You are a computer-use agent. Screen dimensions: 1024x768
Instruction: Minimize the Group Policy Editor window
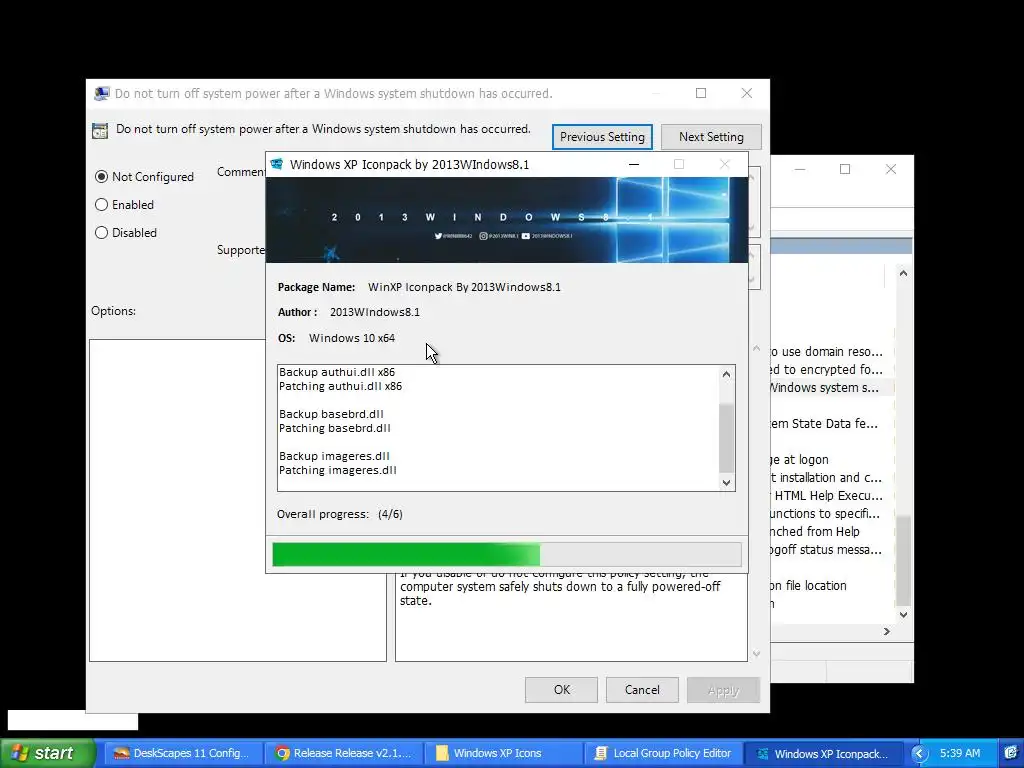point(799,169)
